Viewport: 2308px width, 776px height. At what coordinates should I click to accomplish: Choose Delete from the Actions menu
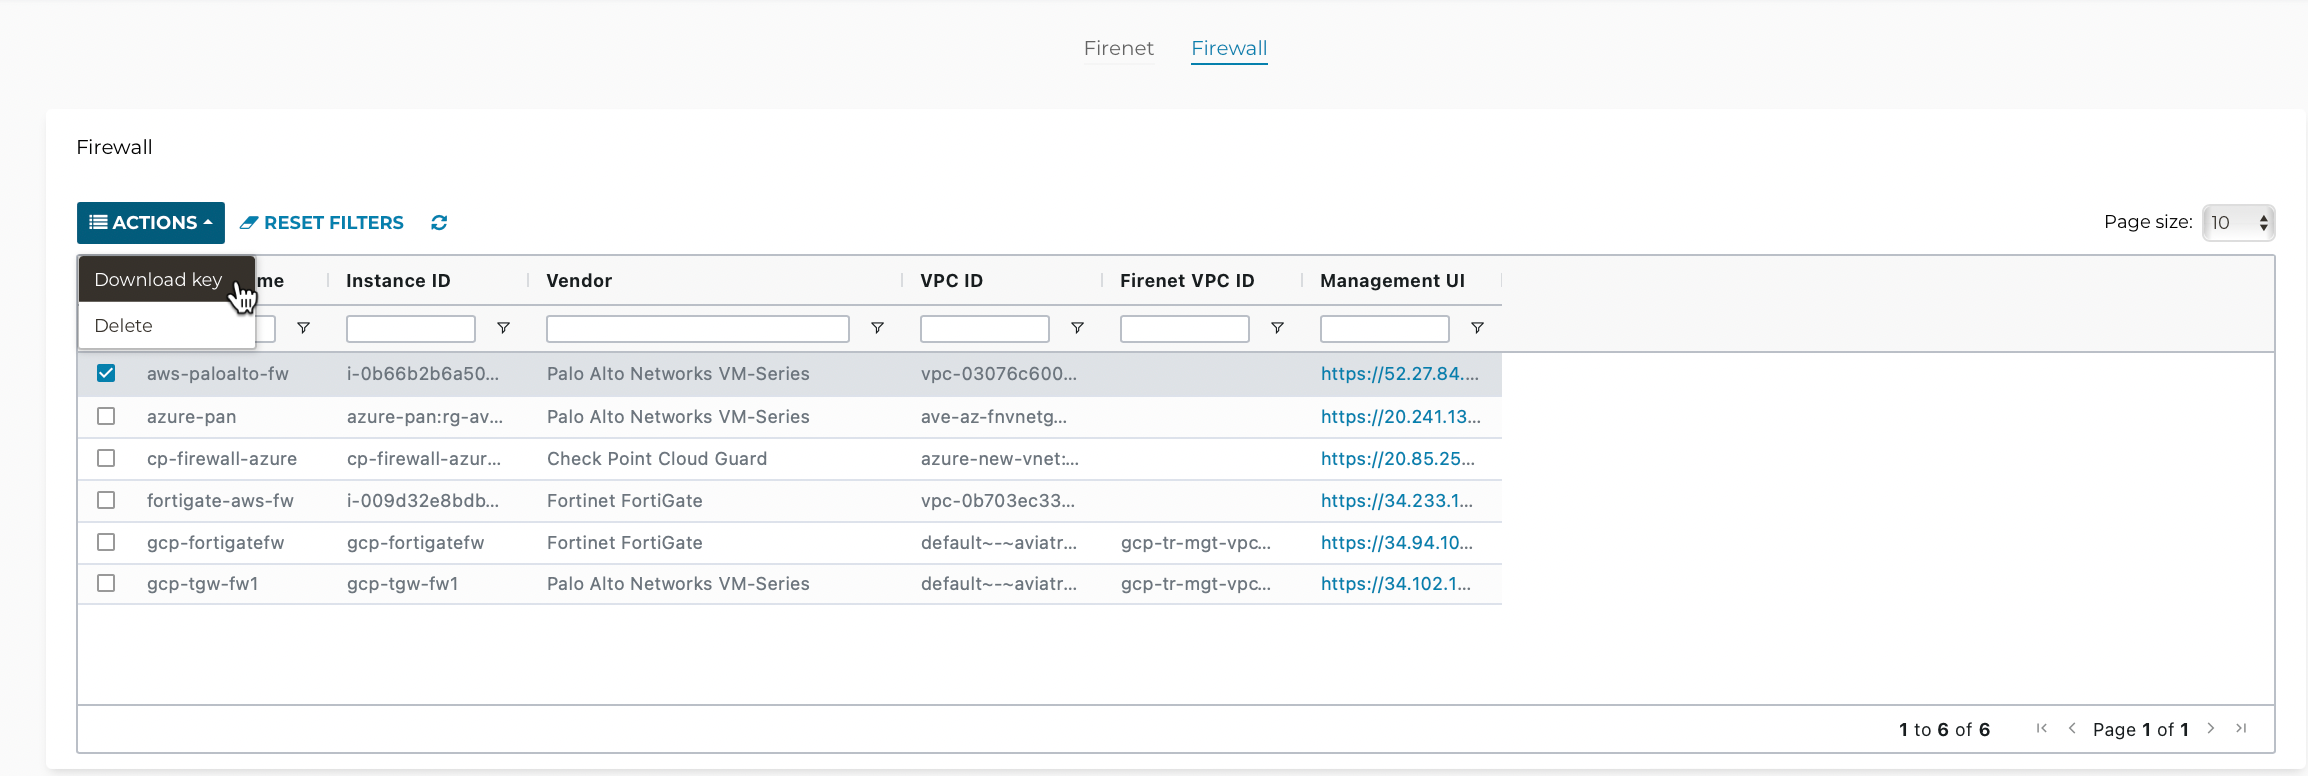(124, 326)
